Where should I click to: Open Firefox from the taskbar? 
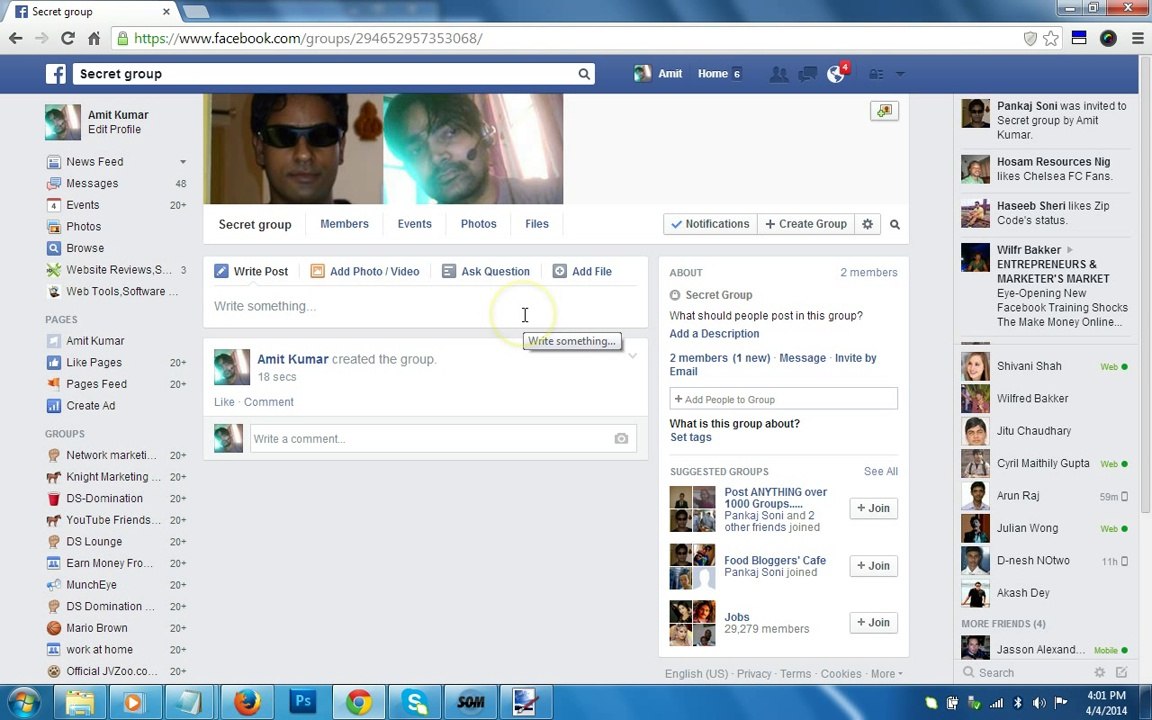(x=248, y=702)
